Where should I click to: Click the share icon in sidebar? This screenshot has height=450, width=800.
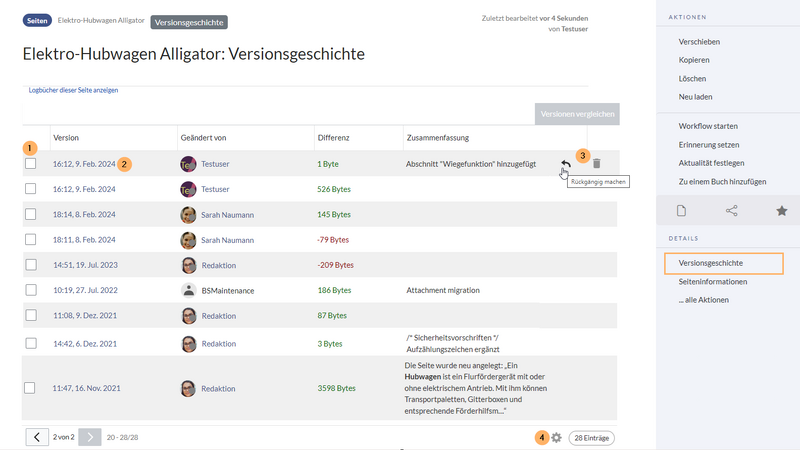732,211
